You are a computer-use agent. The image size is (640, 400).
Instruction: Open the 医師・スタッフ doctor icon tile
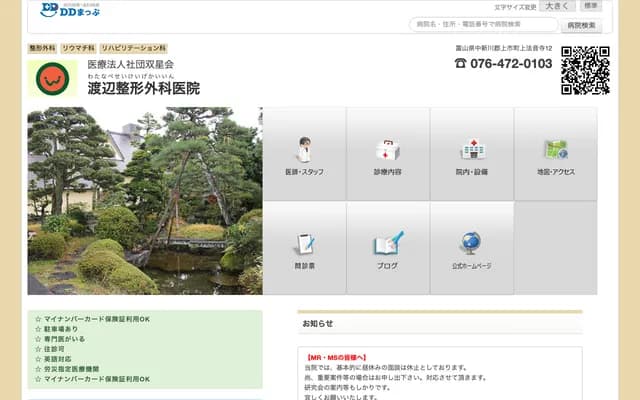pyautogui.click(x=304, y=154)
